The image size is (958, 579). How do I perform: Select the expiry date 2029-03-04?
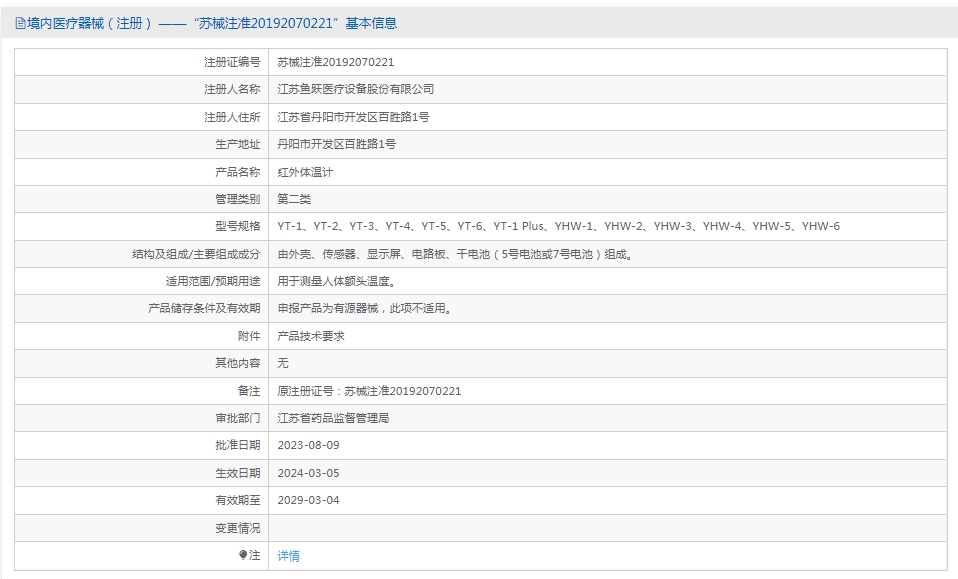[308, 500]
